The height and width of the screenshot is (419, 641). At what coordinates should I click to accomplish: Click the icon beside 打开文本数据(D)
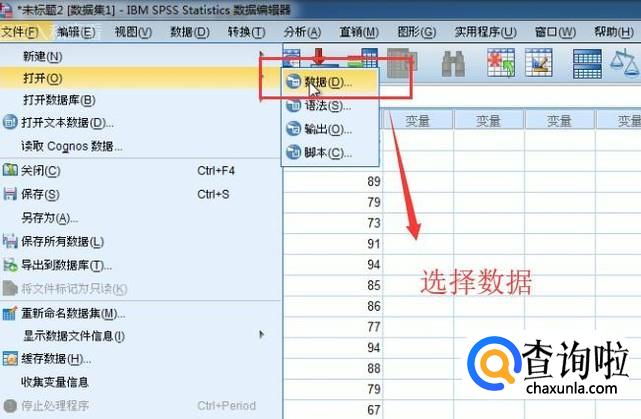coord(10,122)
